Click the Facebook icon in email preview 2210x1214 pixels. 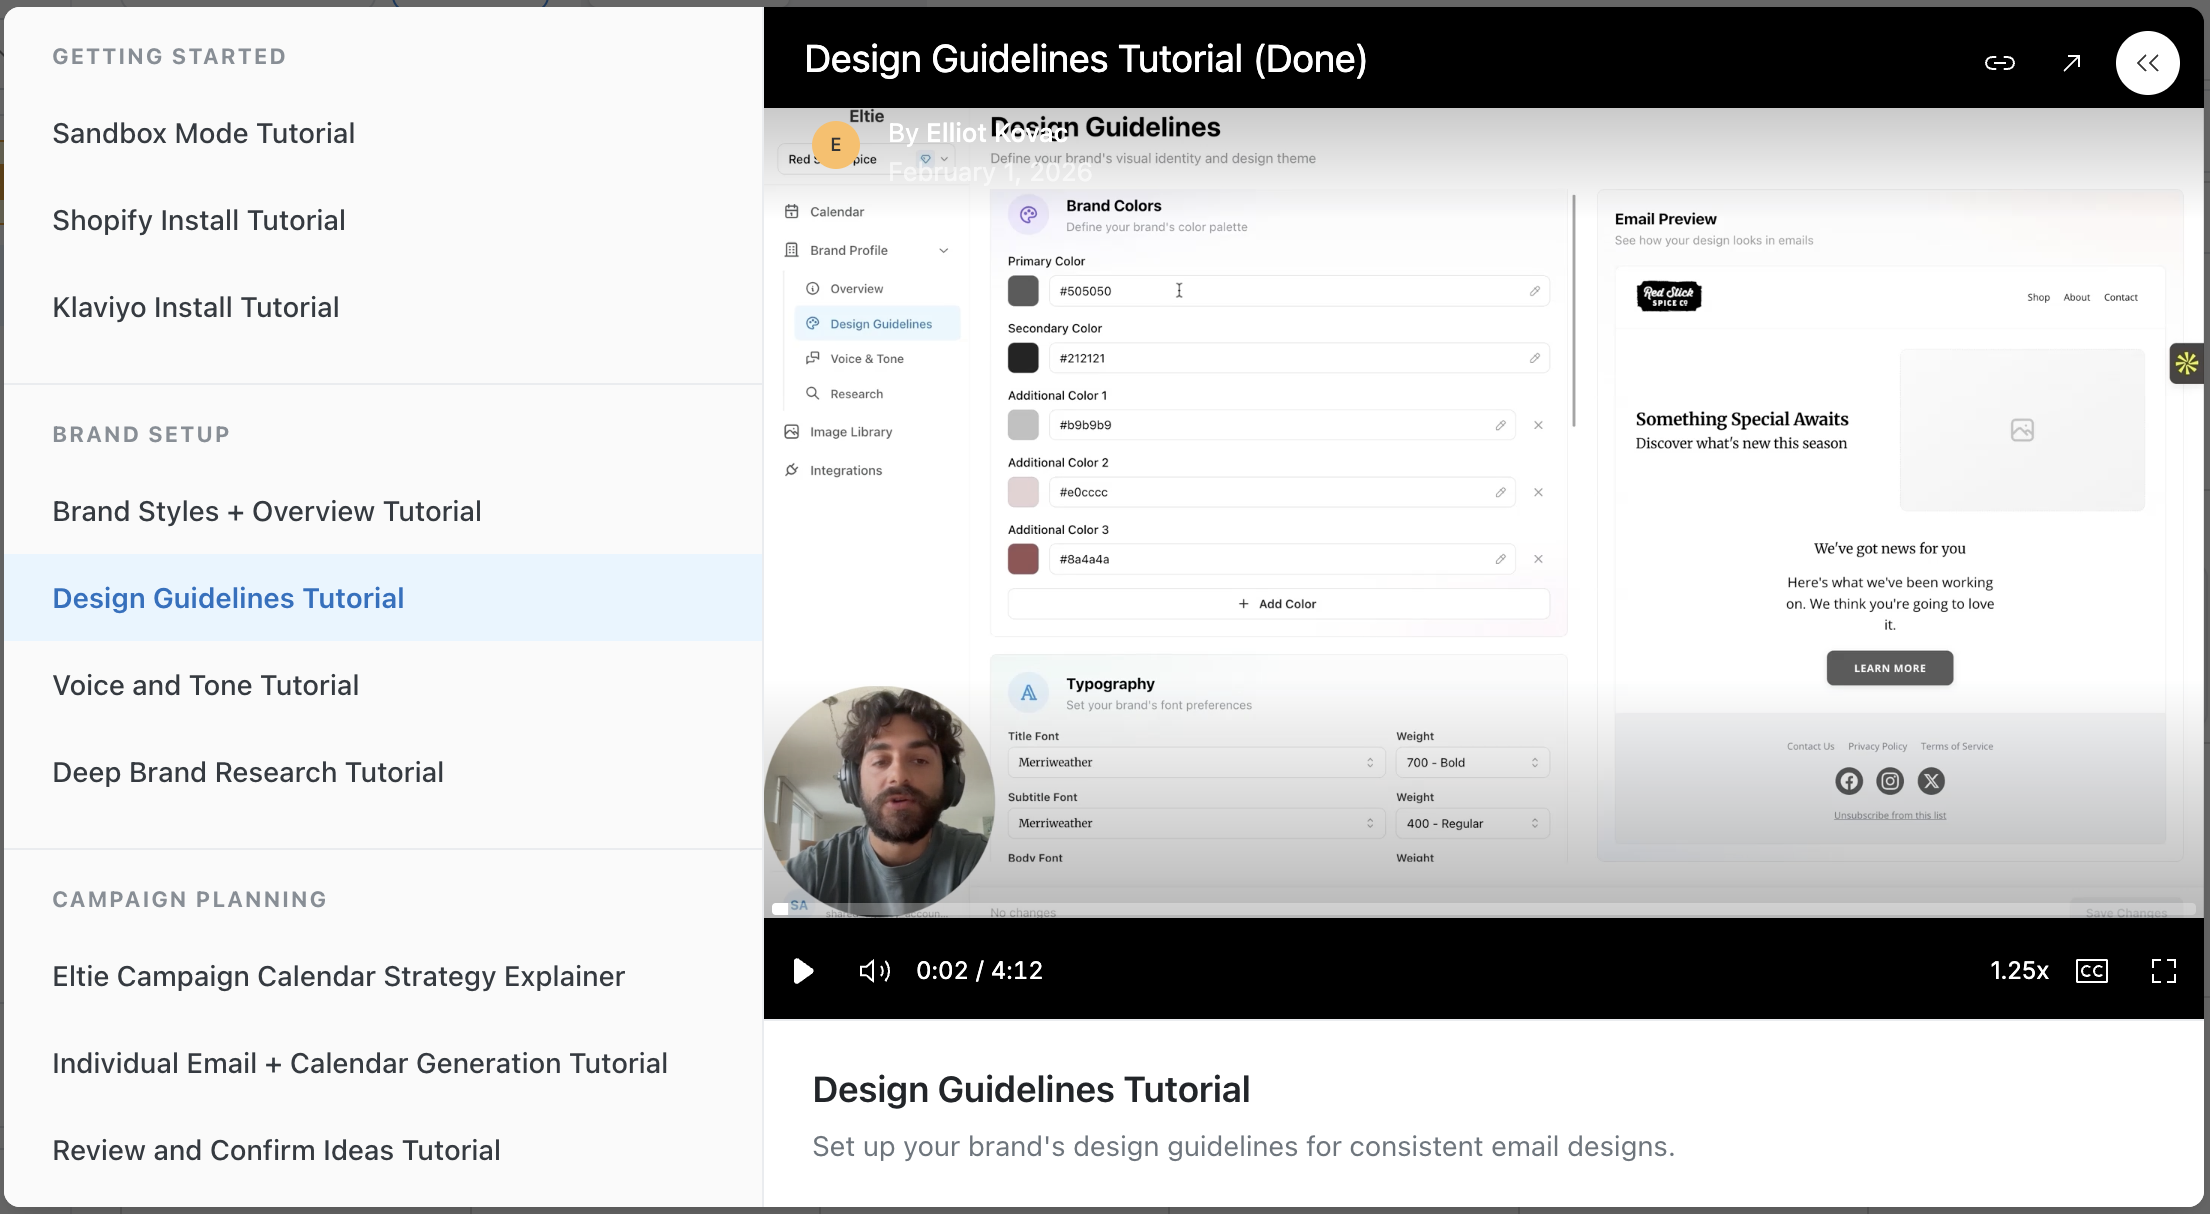(1848, 781)
